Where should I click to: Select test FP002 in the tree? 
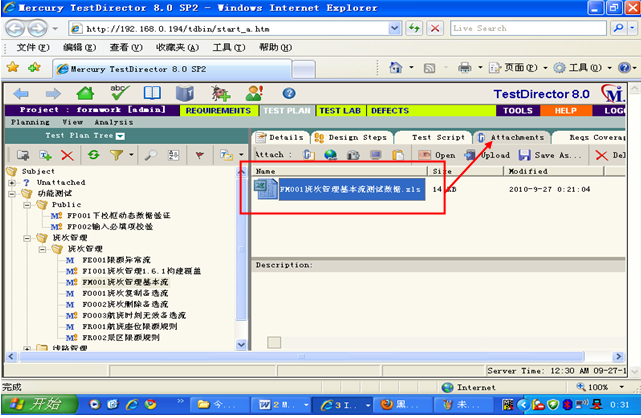pyautogui.click(x=110, y=227)
